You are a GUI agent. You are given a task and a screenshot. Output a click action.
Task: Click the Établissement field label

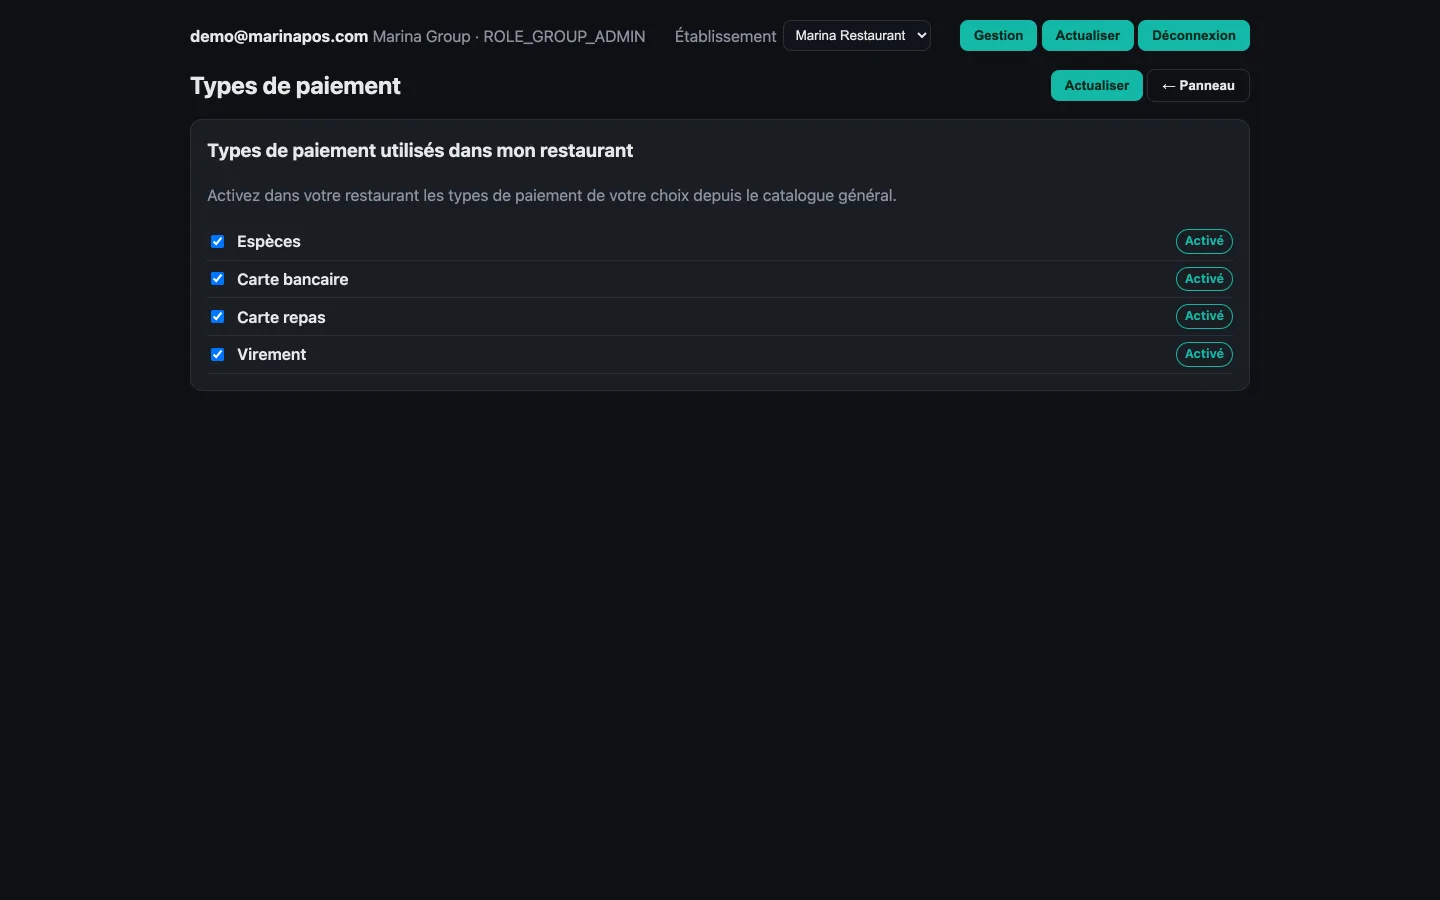point(725,36)
